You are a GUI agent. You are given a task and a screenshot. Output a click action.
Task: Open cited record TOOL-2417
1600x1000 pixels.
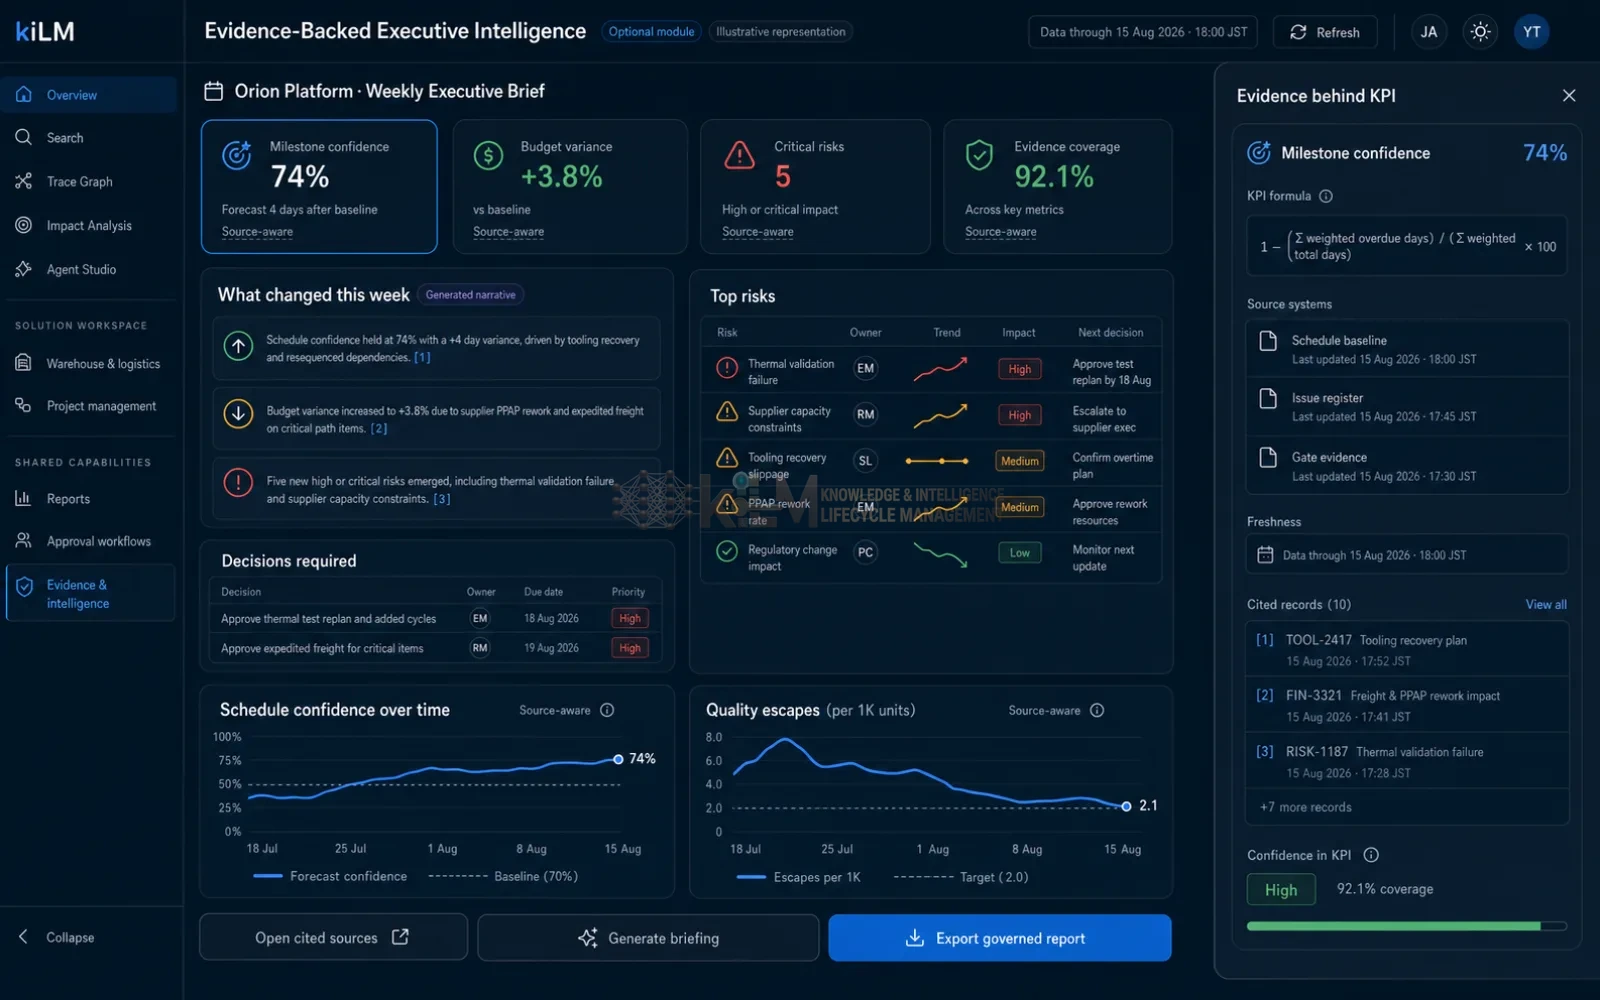tap(1407, 650)
